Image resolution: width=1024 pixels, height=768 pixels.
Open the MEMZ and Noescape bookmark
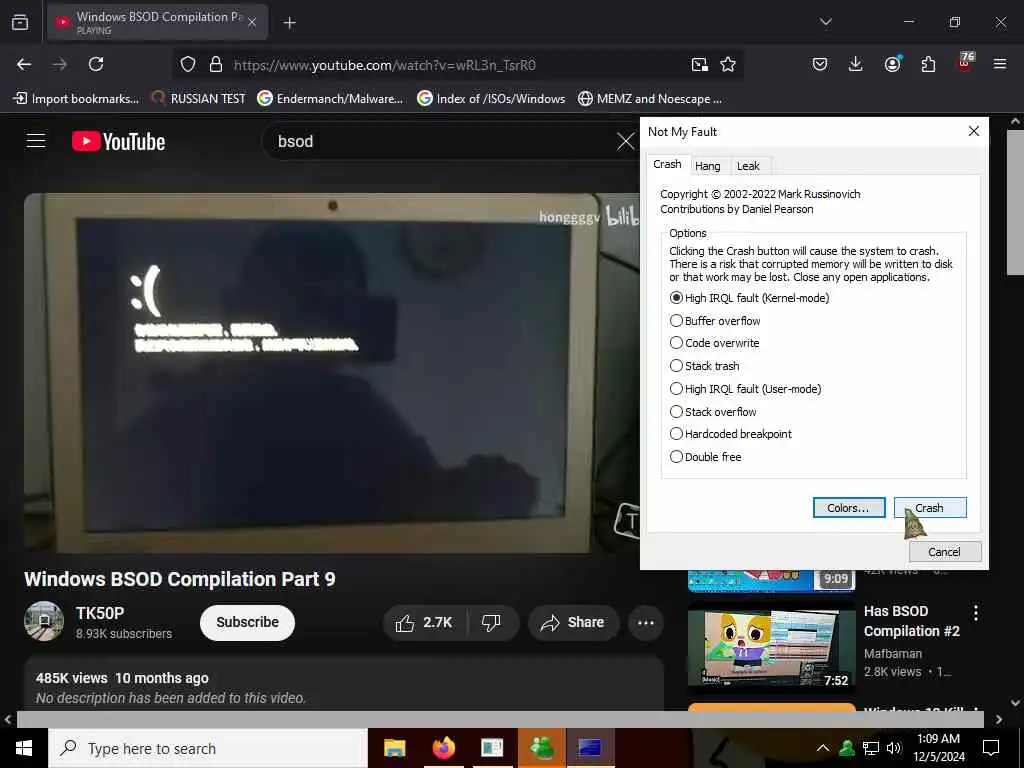(650, 99)
